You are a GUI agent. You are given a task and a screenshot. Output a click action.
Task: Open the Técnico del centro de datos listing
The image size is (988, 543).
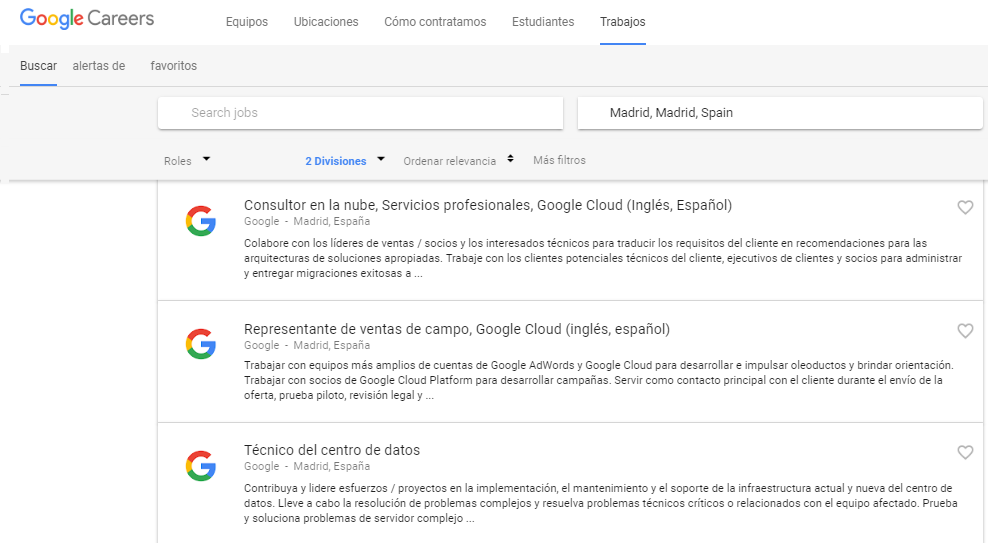click(x=332, y=450)
